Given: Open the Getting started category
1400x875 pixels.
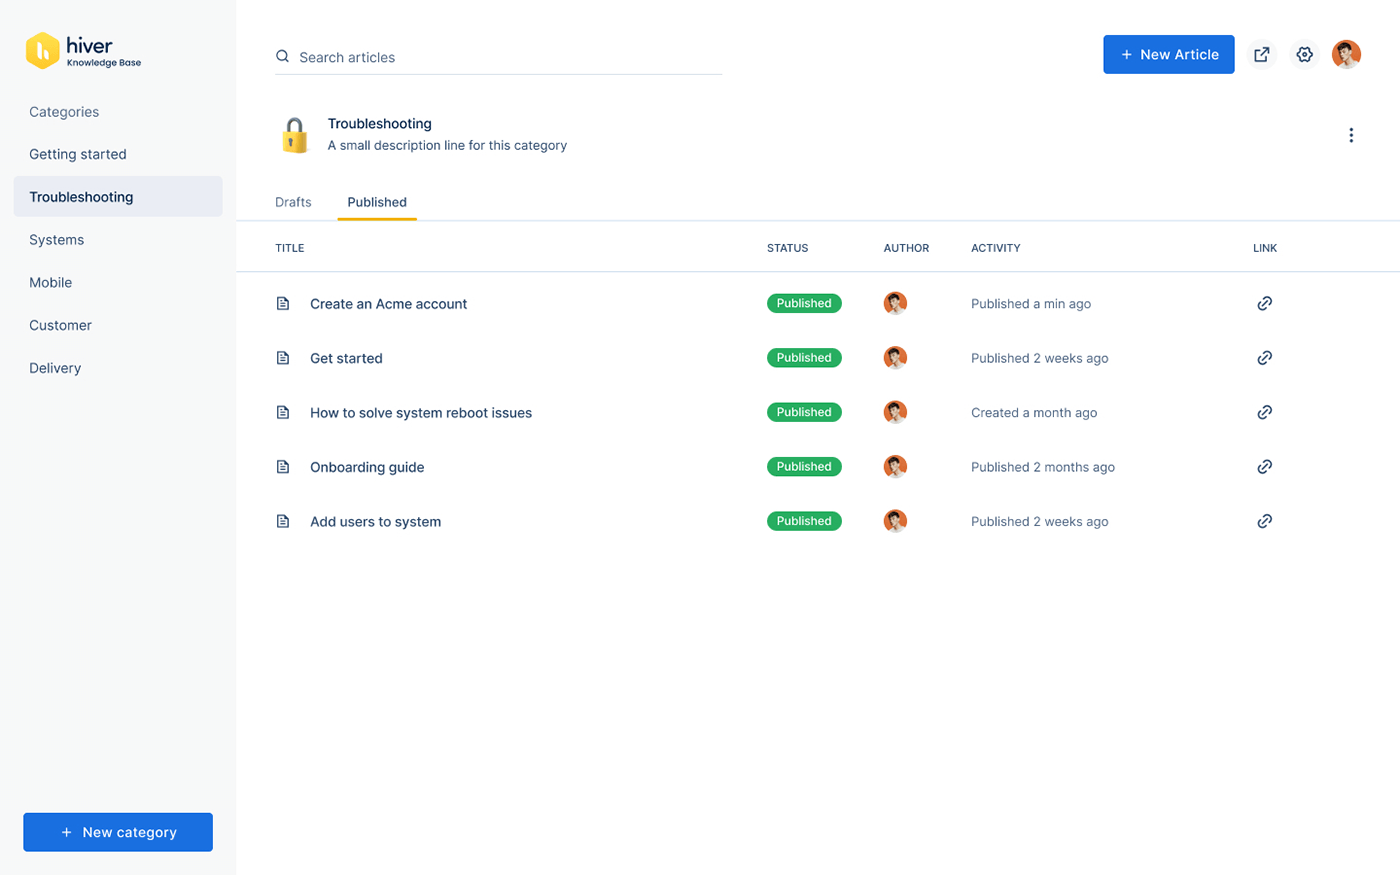Looking at the screenshot, I should 78,154.
